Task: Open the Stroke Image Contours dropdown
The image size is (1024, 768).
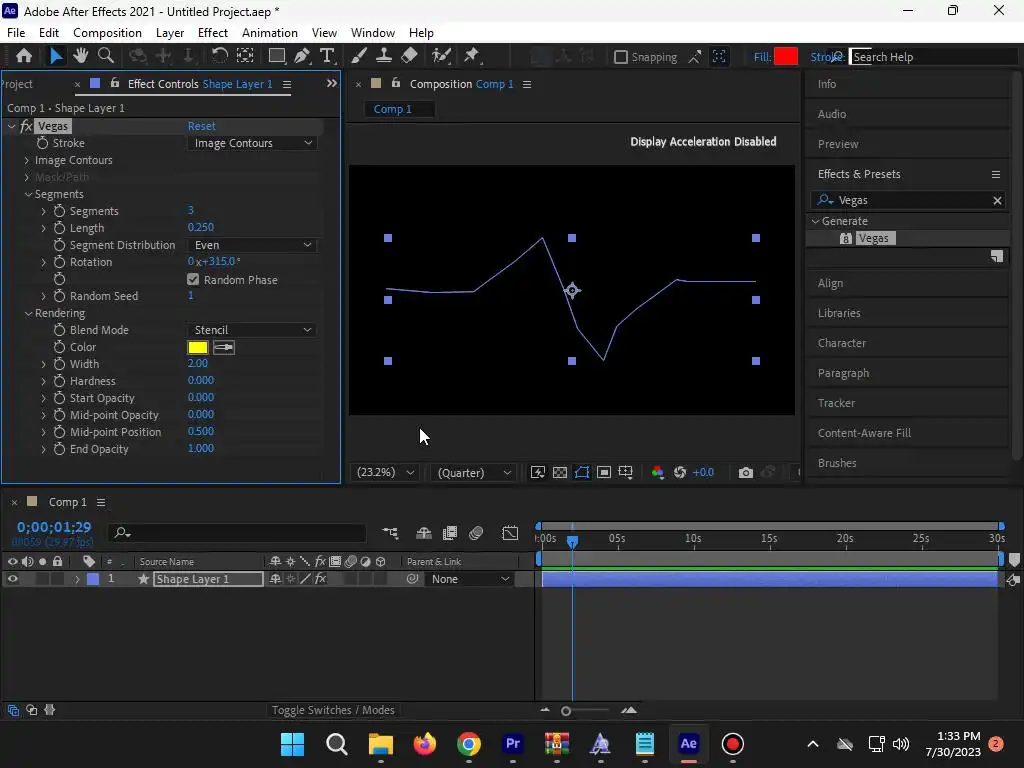Action: (252, 143)
